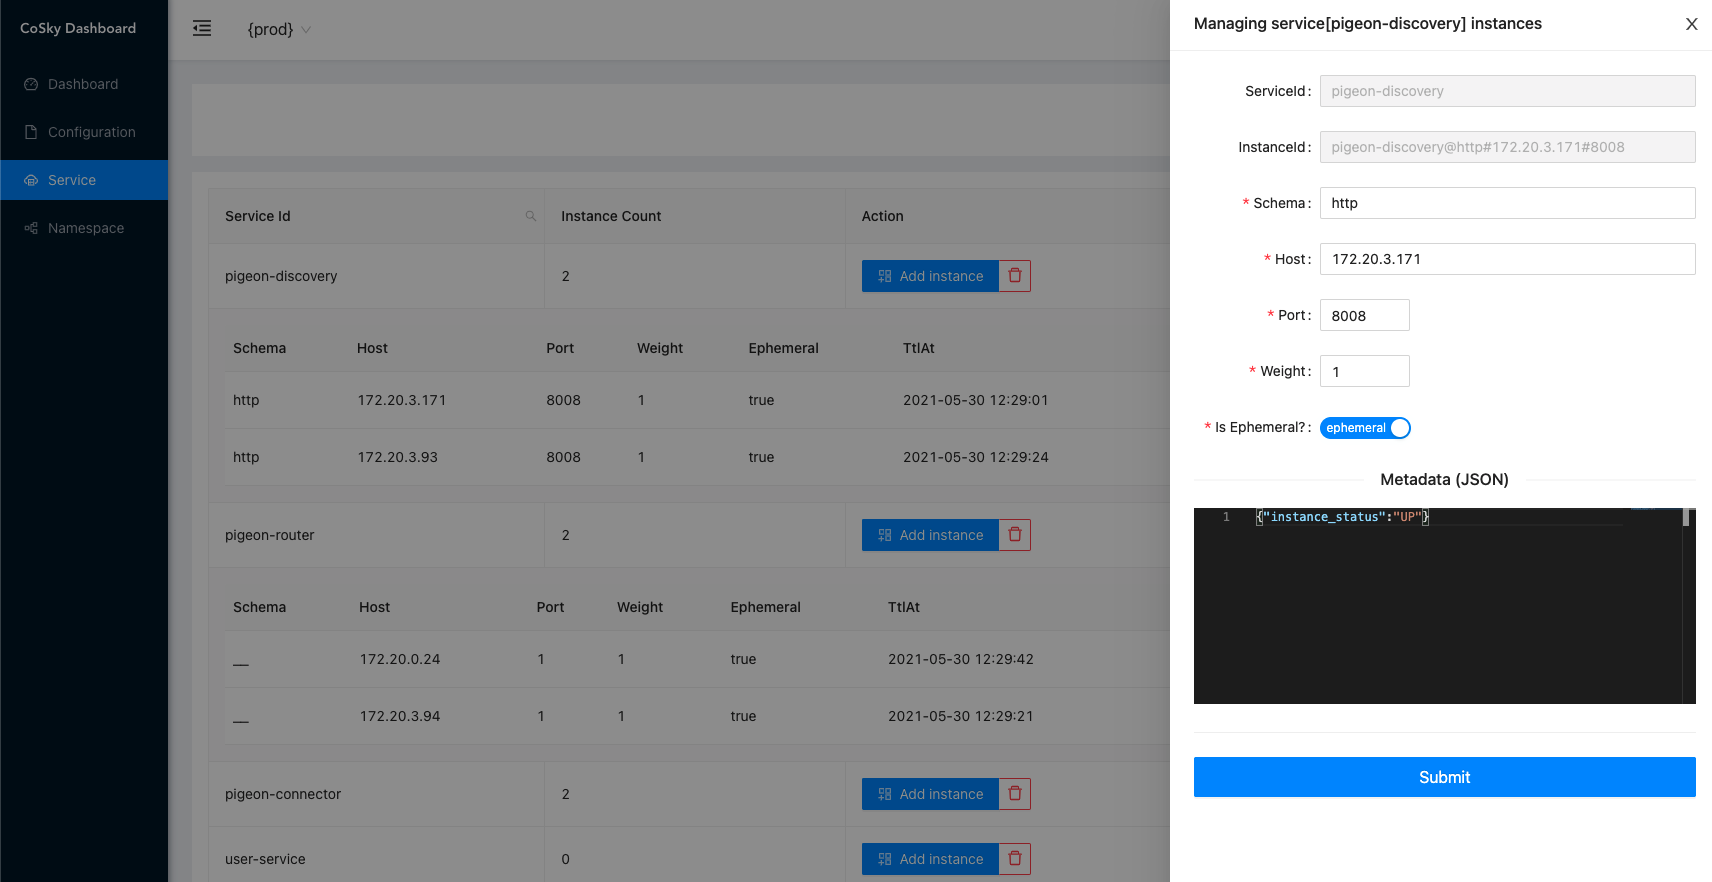Viewport: 1712px width, 882px height.
Task: Click host 172.20.3.171 in instance table
Action: (402, 400)
